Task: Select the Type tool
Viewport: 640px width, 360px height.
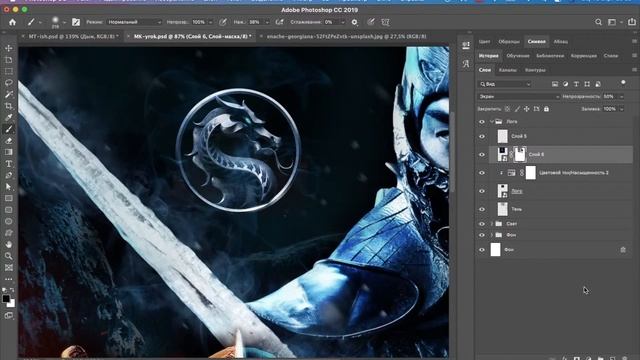Action: (9, 164)
